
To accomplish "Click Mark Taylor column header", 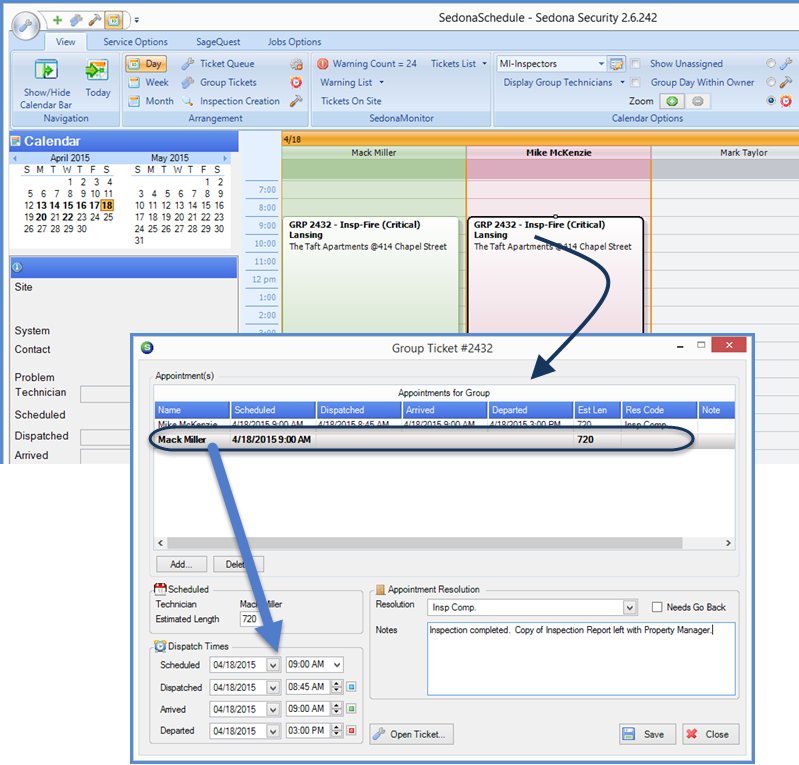I will click(x=743, y=152).
